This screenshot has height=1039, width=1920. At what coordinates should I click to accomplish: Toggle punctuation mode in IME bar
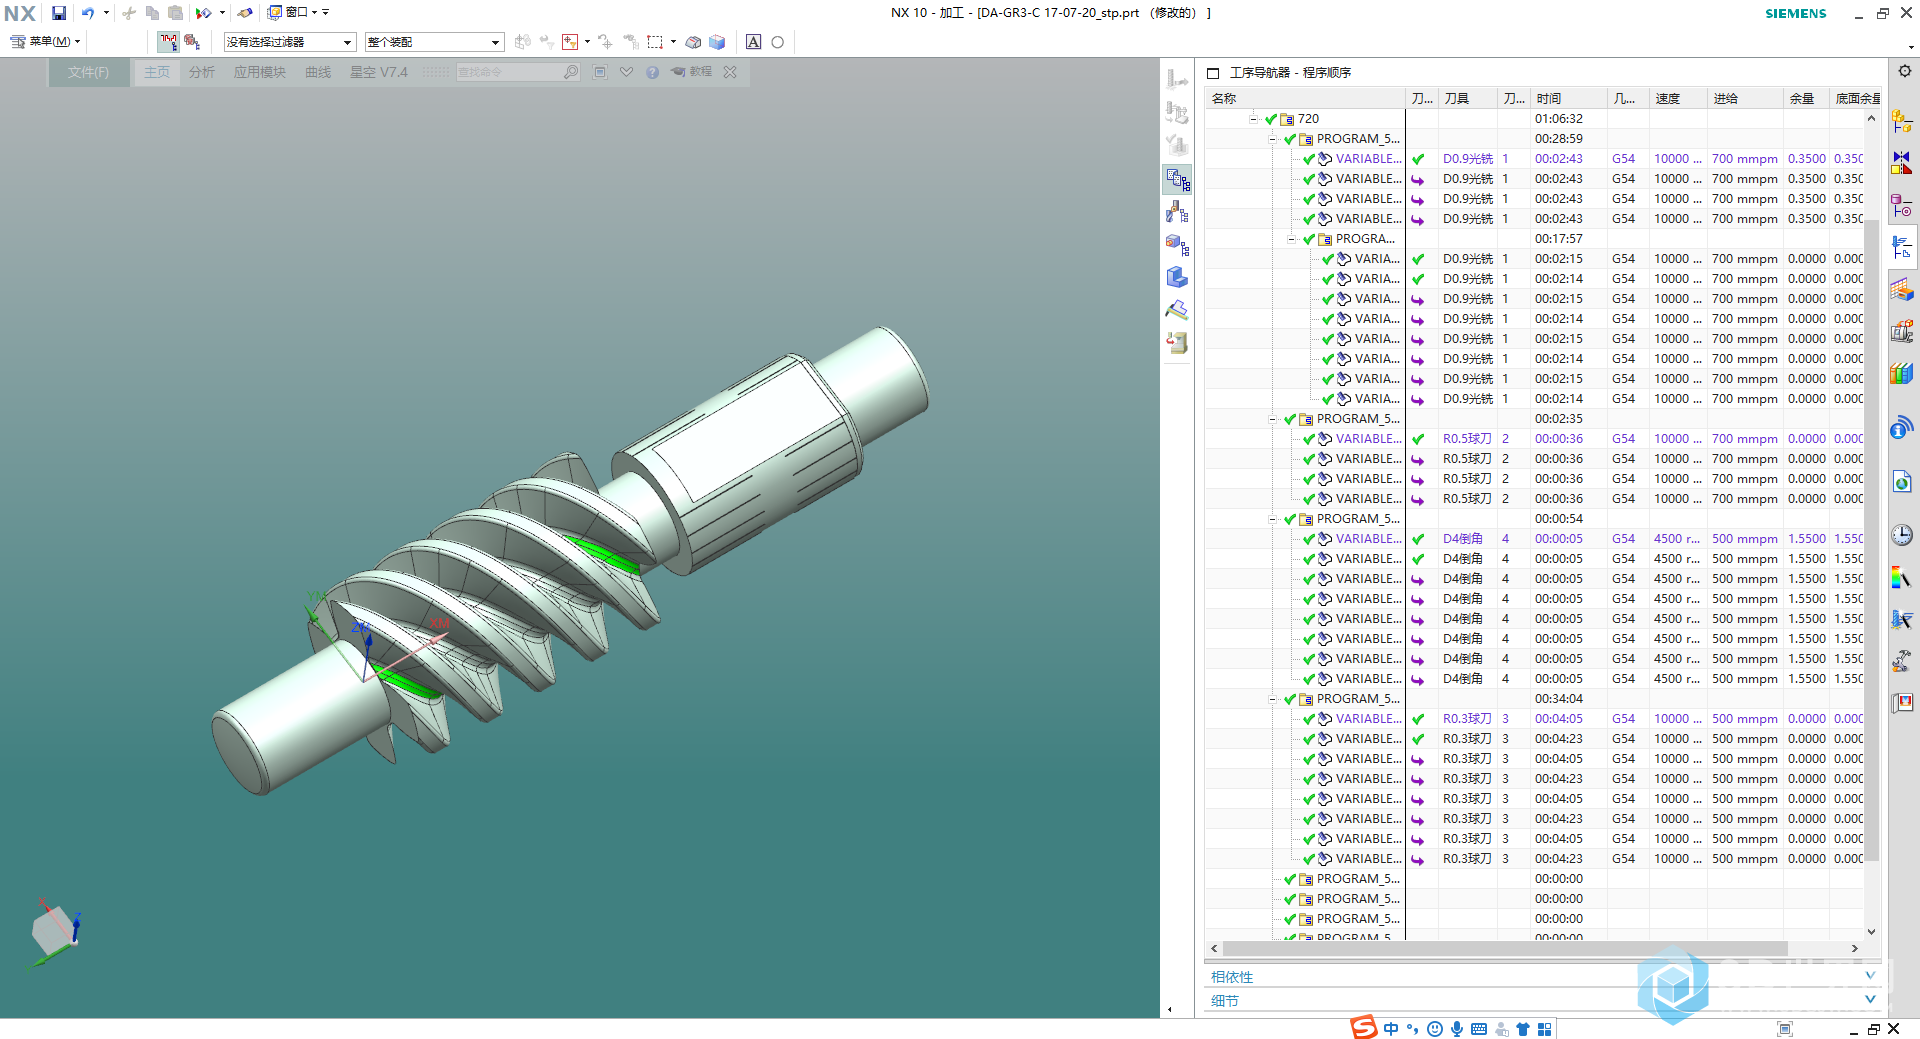click(x=1412, y=1029)
